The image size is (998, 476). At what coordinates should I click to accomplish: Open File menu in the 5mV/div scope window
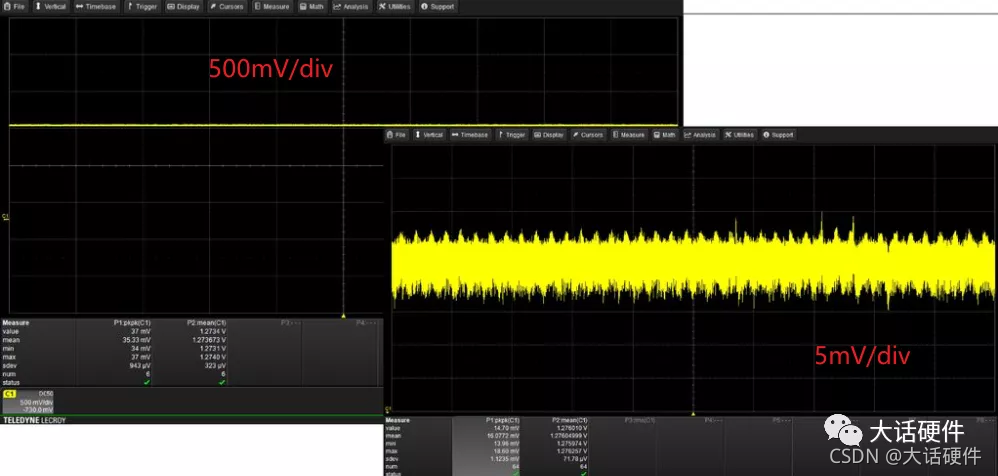397,135
